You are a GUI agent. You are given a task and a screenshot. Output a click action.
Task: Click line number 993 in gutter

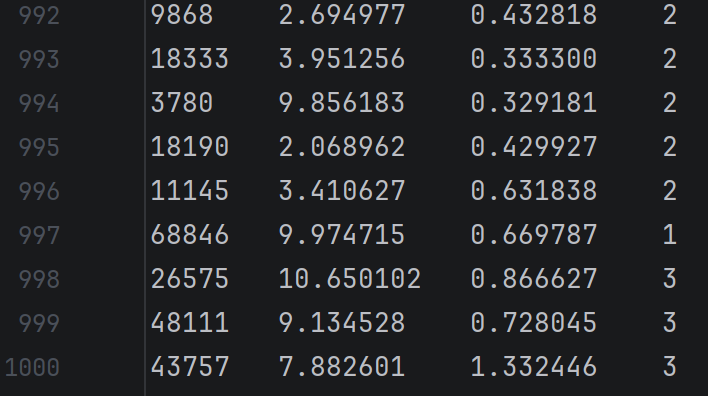(39, 60)
